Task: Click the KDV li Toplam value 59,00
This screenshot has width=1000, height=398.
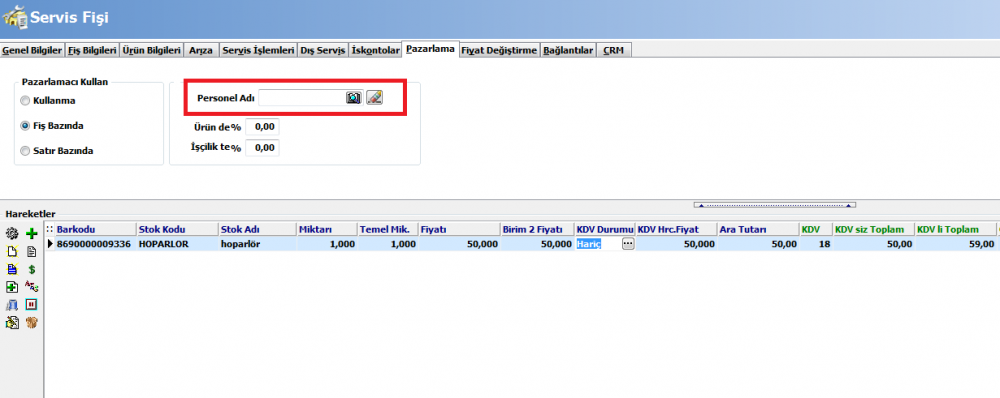Action: point(955,244)
